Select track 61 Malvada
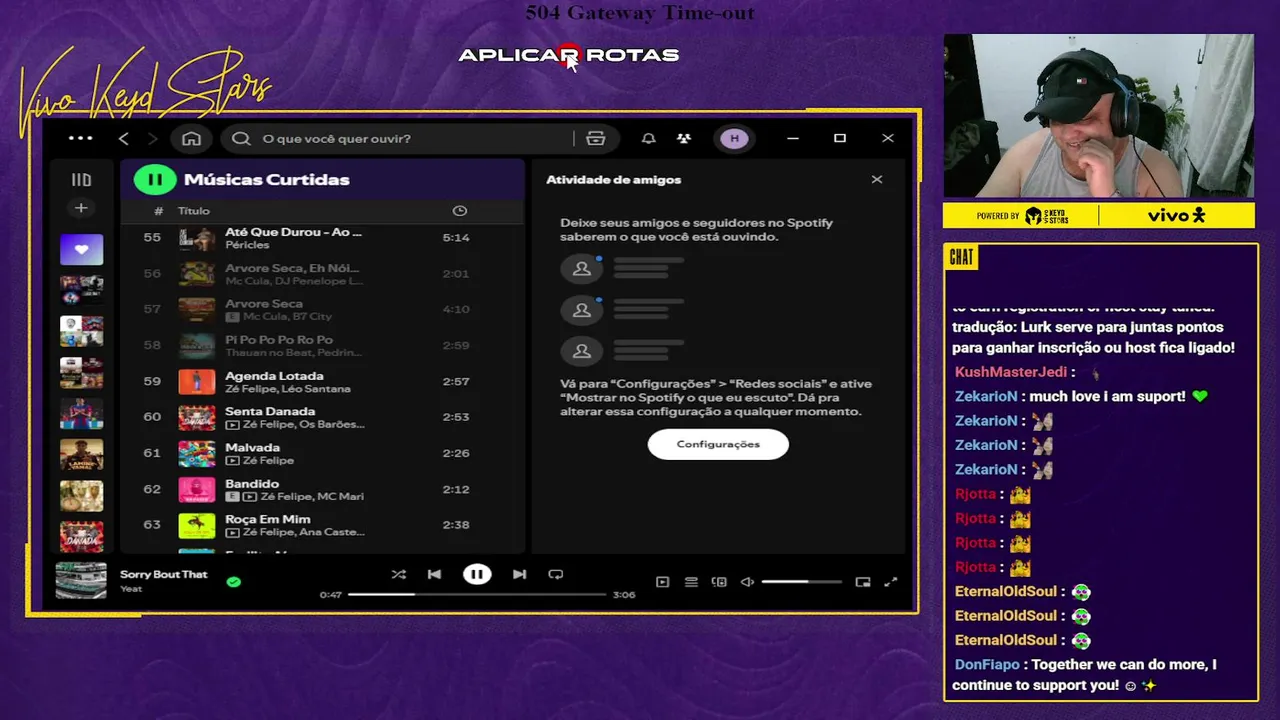 [x=322, y=453]
